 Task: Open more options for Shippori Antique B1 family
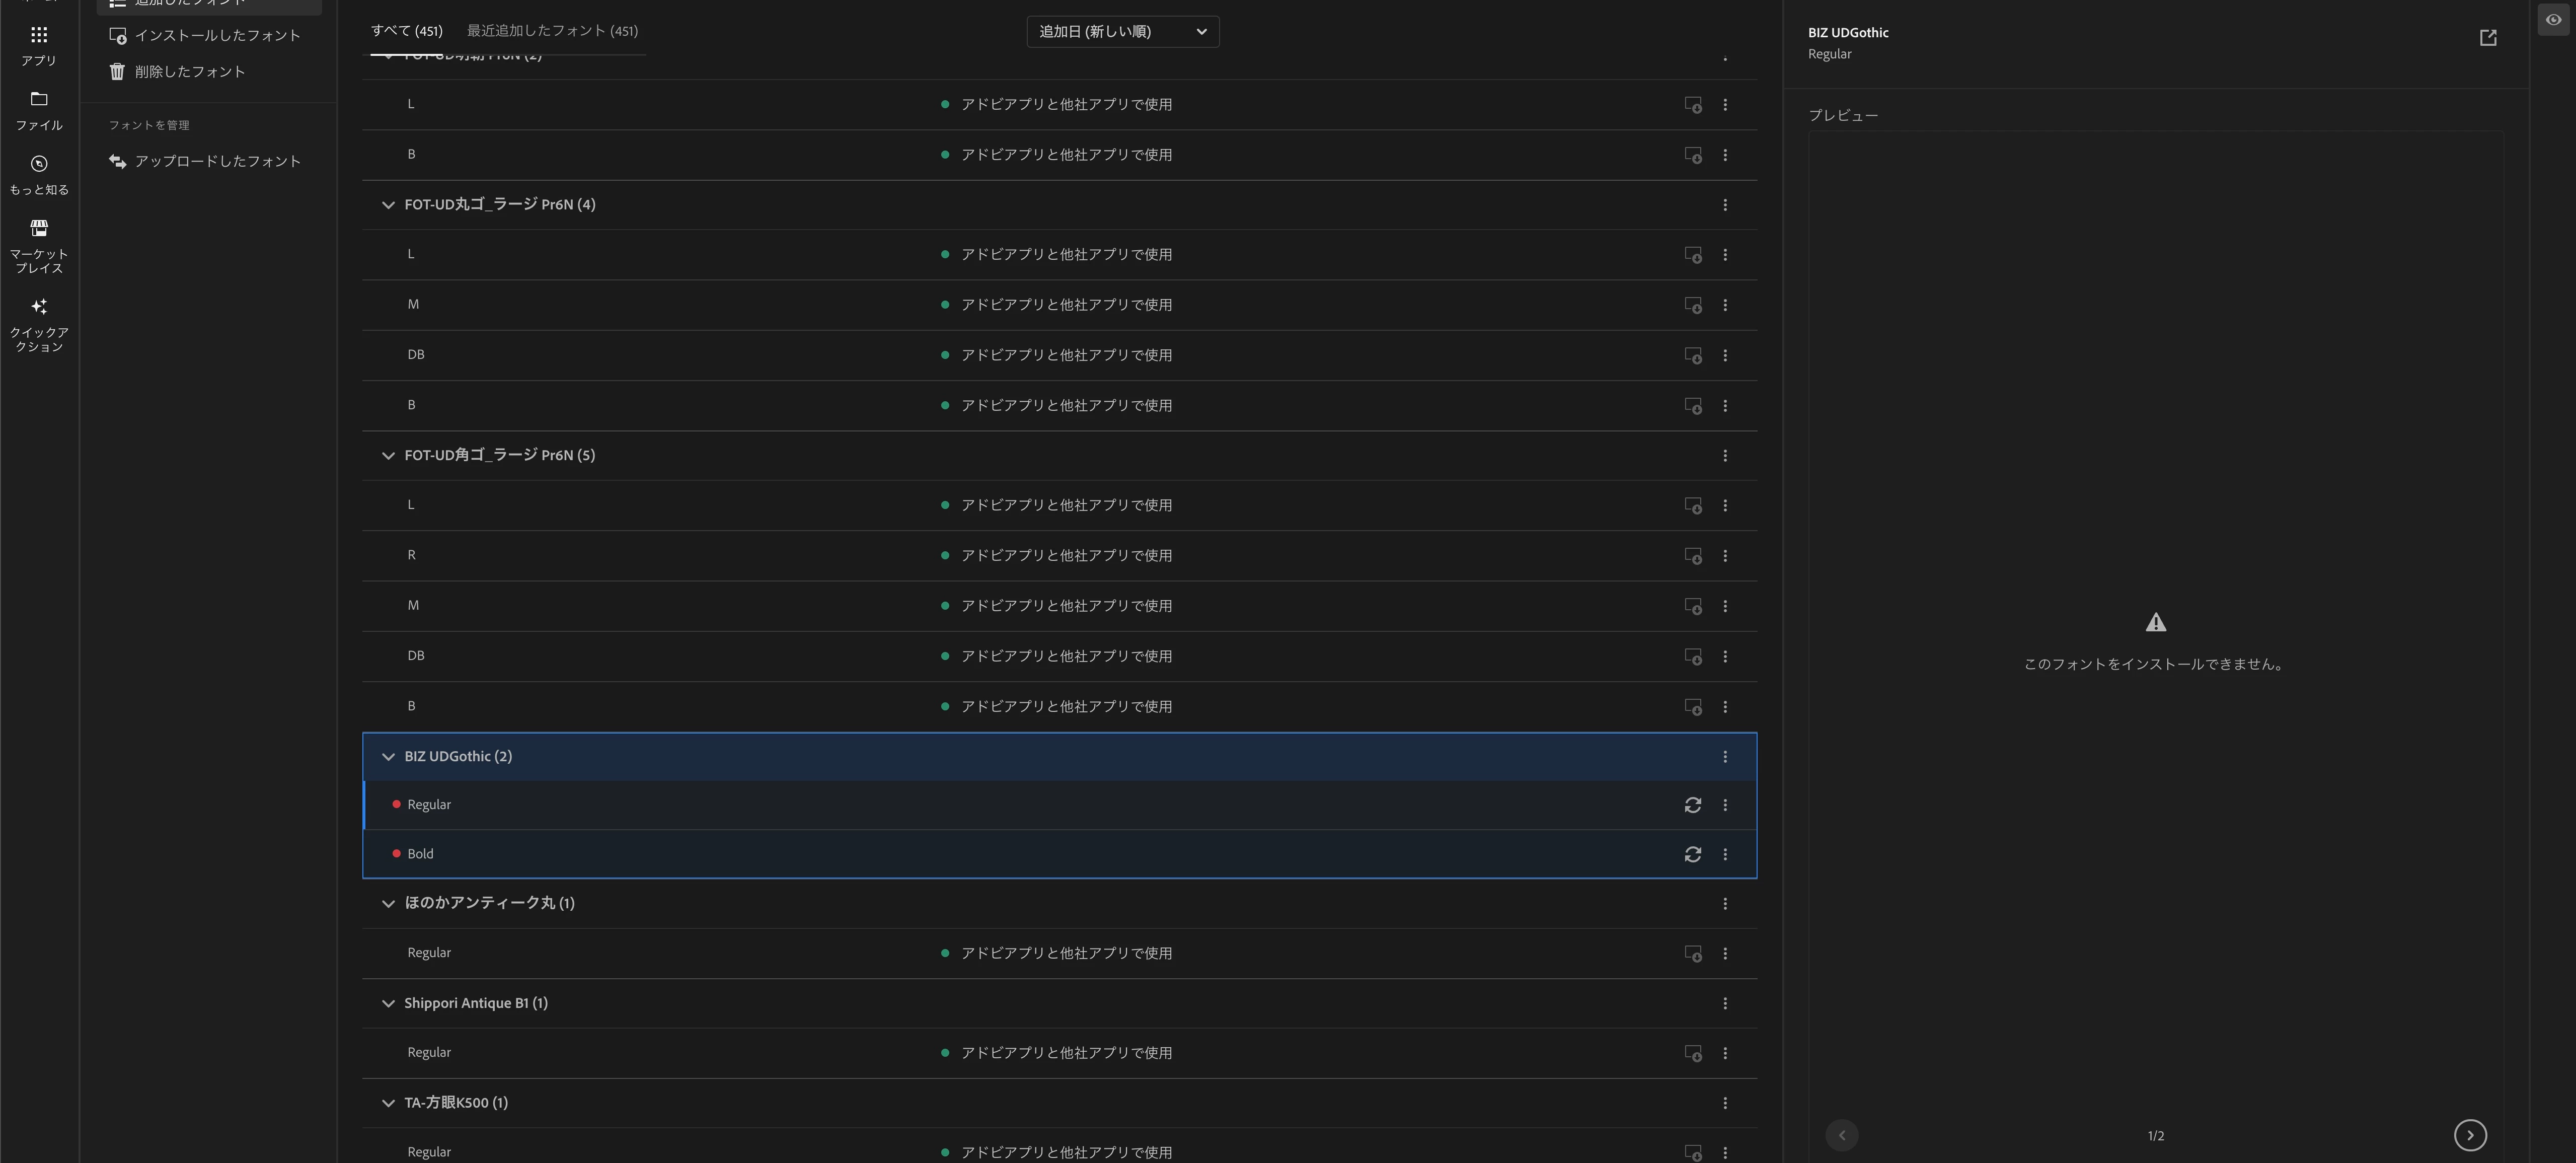click(x=1724, y=1003)
